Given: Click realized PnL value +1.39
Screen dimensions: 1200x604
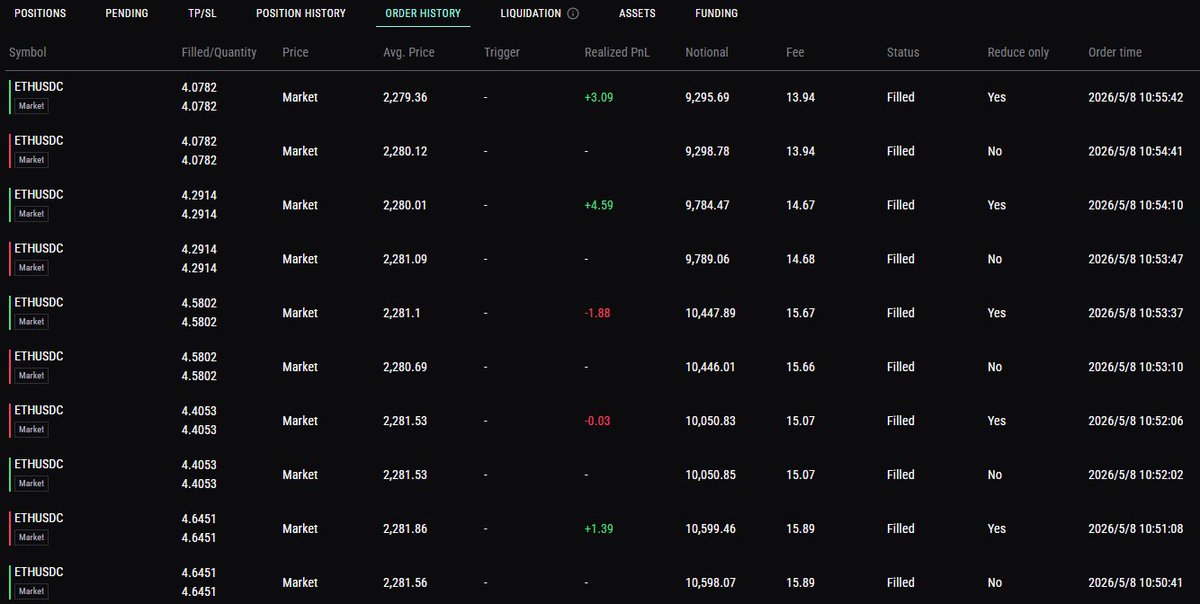Looking at the screenshot, I should 599,529.
